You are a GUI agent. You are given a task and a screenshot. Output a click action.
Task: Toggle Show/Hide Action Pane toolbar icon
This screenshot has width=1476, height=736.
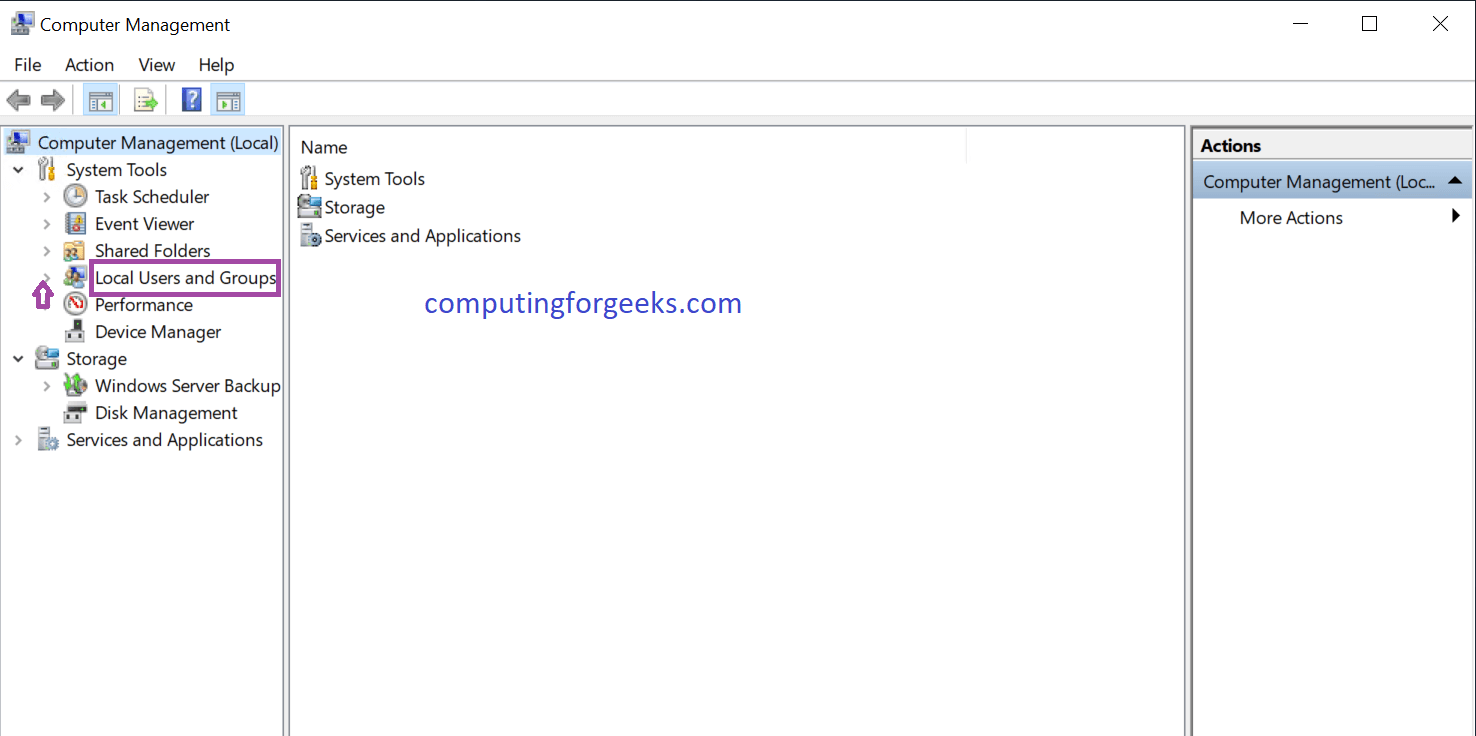pos(228,100)
